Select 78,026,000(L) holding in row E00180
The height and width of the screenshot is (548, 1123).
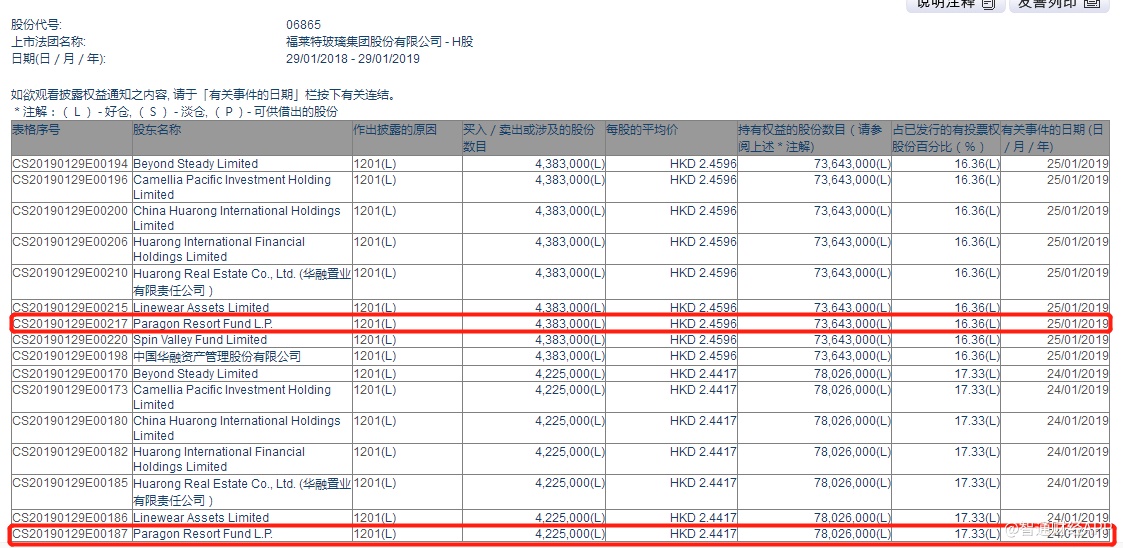[x=852, y=421]
